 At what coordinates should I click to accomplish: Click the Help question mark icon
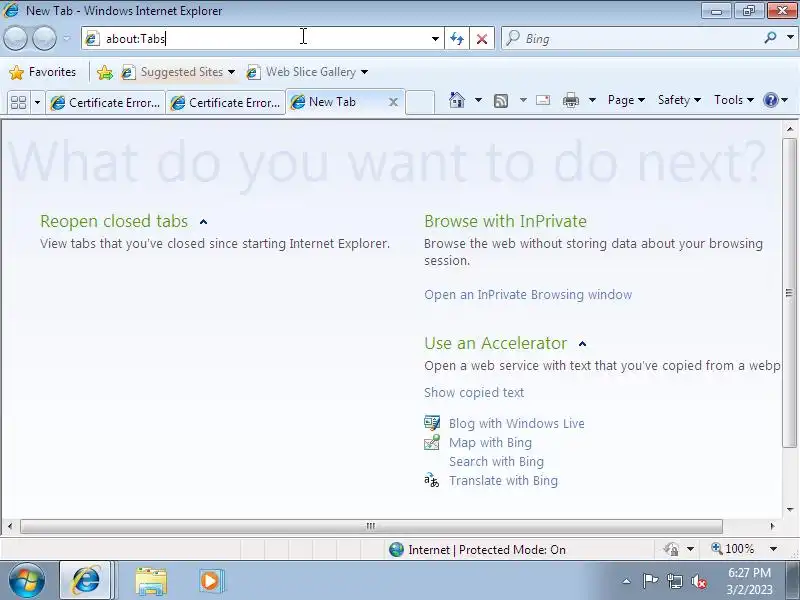click(x=770, y=100)
